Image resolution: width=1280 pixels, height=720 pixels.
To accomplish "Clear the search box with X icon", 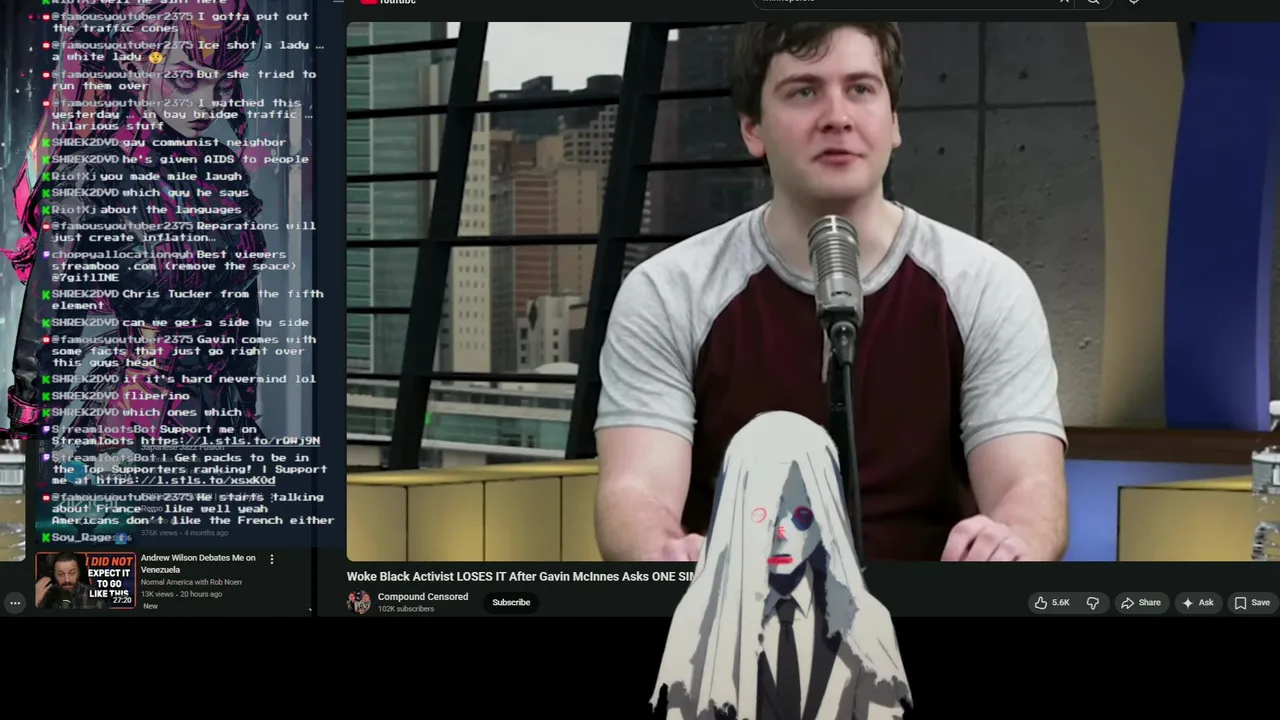I will pos(1064,2).
